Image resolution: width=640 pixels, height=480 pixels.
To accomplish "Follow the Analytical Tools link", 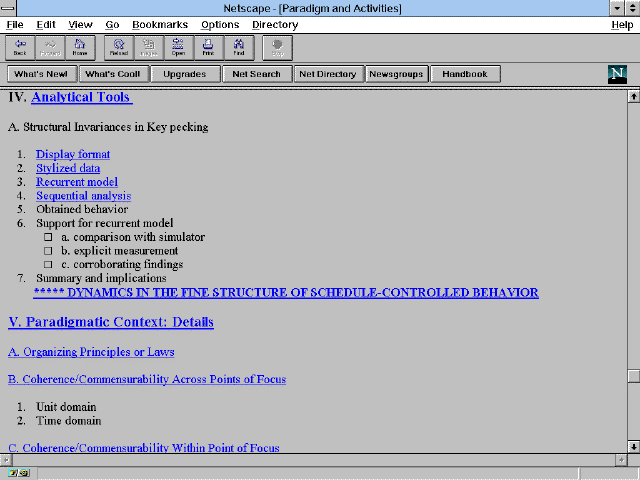I will (82, 97).
